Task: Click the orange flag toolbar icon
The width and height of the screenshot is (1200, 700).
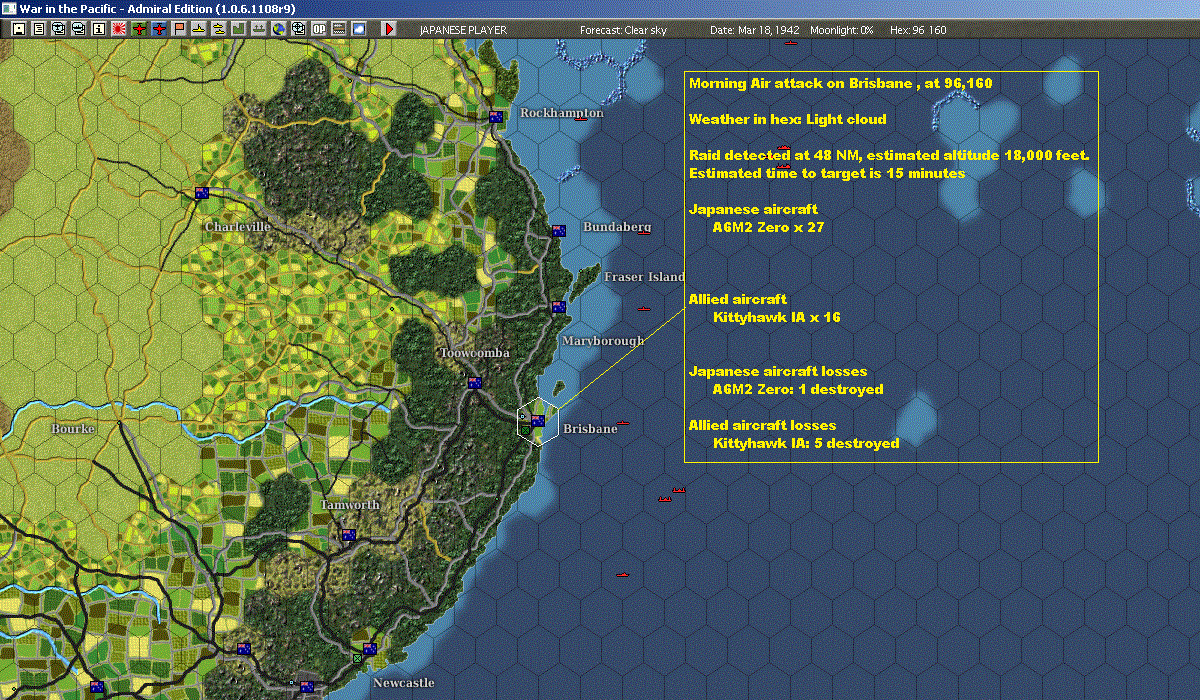Action: pos(179,29)
